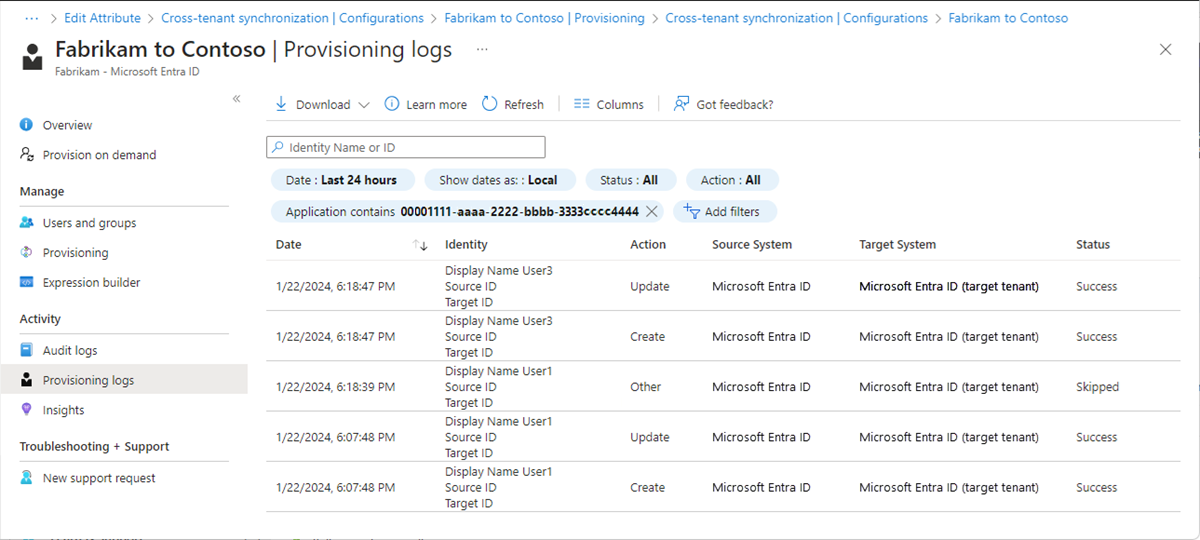The height and width of the screenshot is (540, 1200).
Task: Click the Learn more info icon
Action: point(392,104)
